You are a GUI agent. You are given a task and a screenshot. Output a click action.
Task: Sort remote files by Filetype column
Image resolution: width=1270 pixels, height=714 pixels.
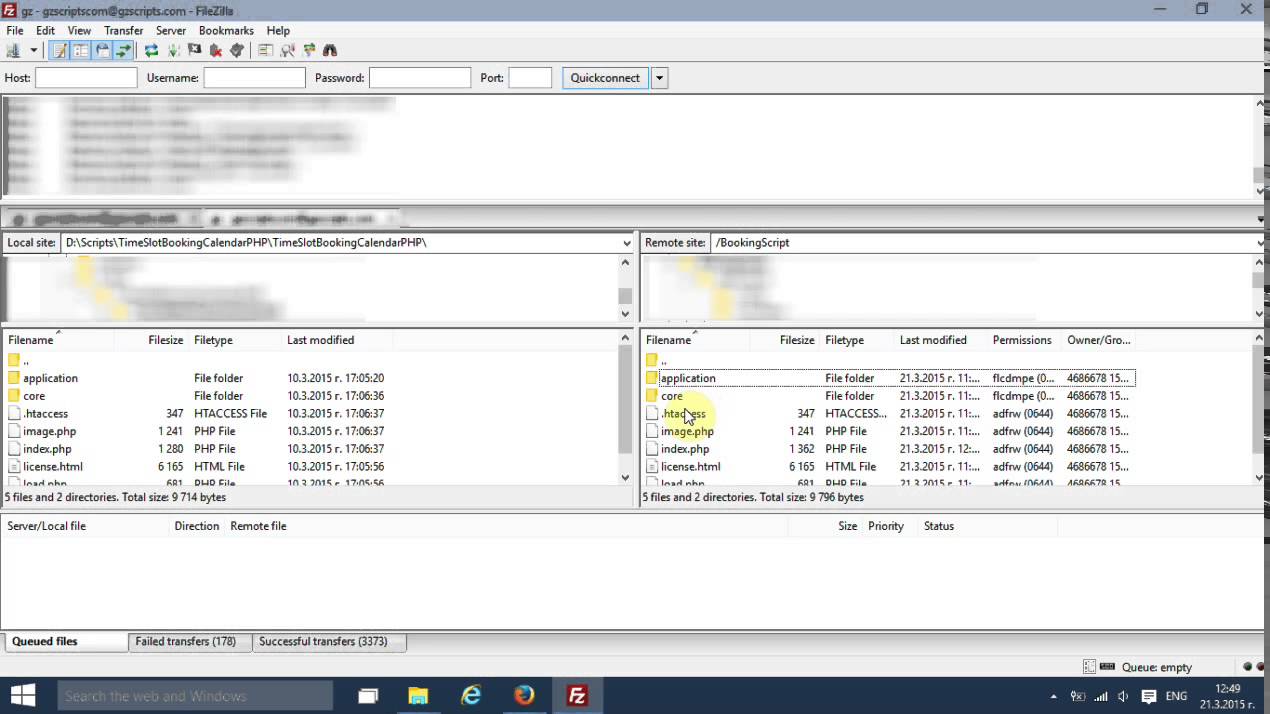pos(845,340)
